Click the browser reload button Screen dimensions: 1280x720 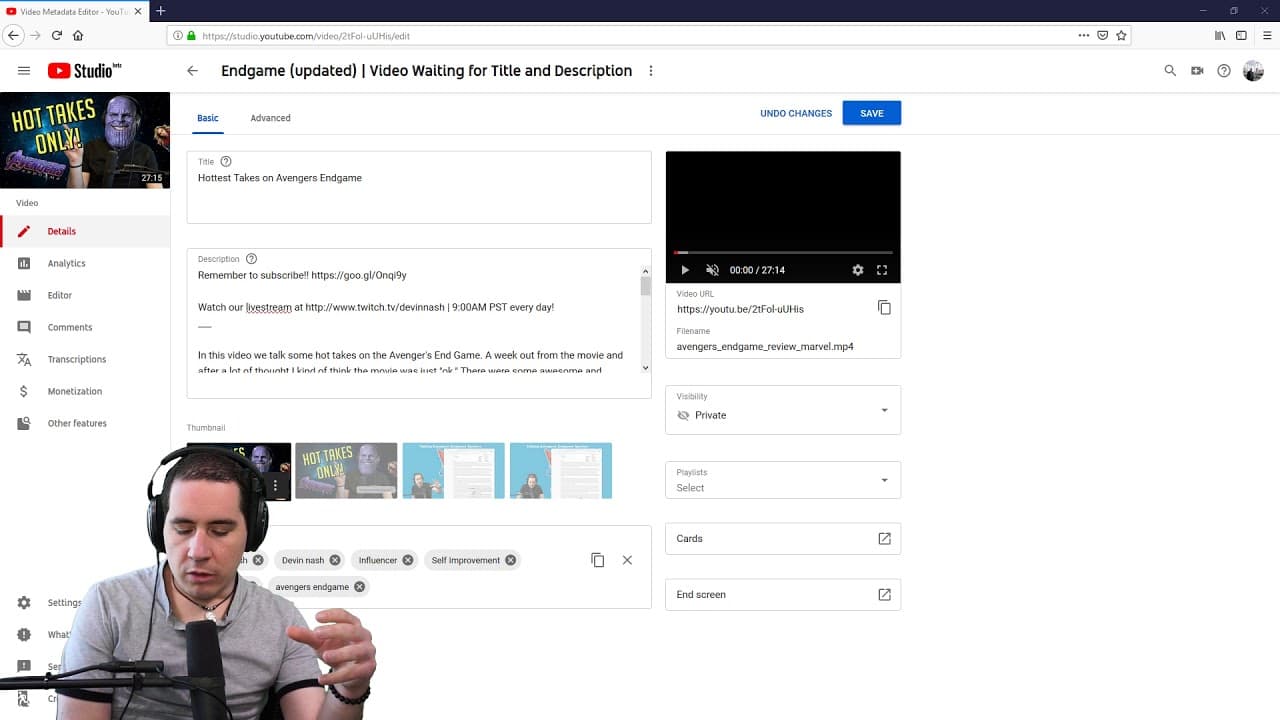point(57,35)
